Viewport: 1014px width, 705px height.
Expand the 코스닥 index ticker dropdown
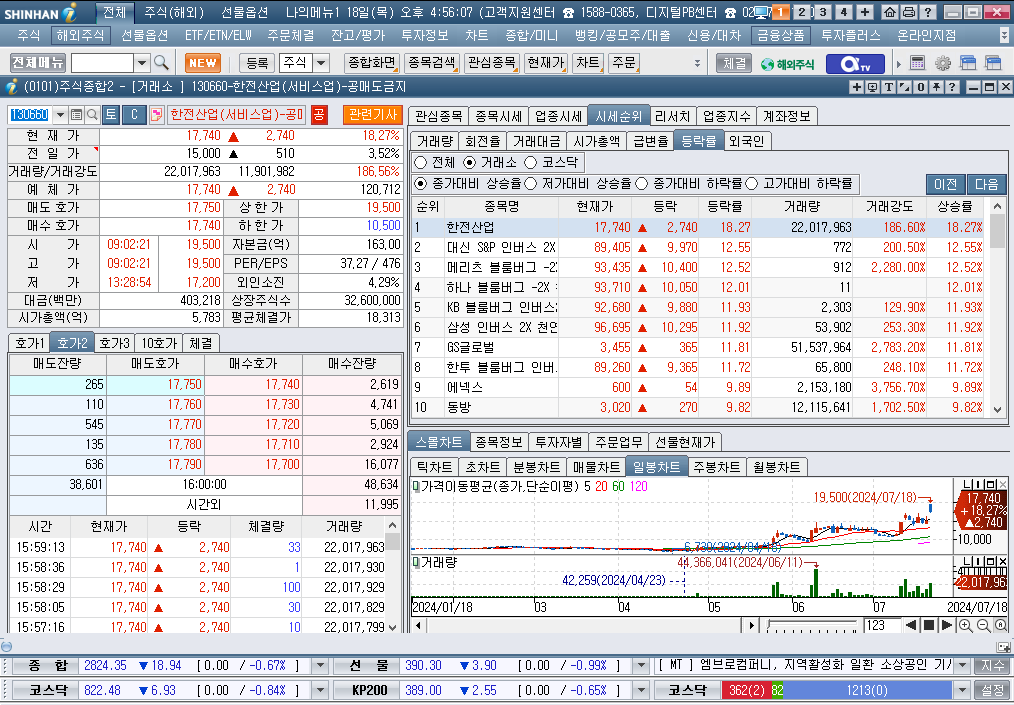[x=320, y=690]
